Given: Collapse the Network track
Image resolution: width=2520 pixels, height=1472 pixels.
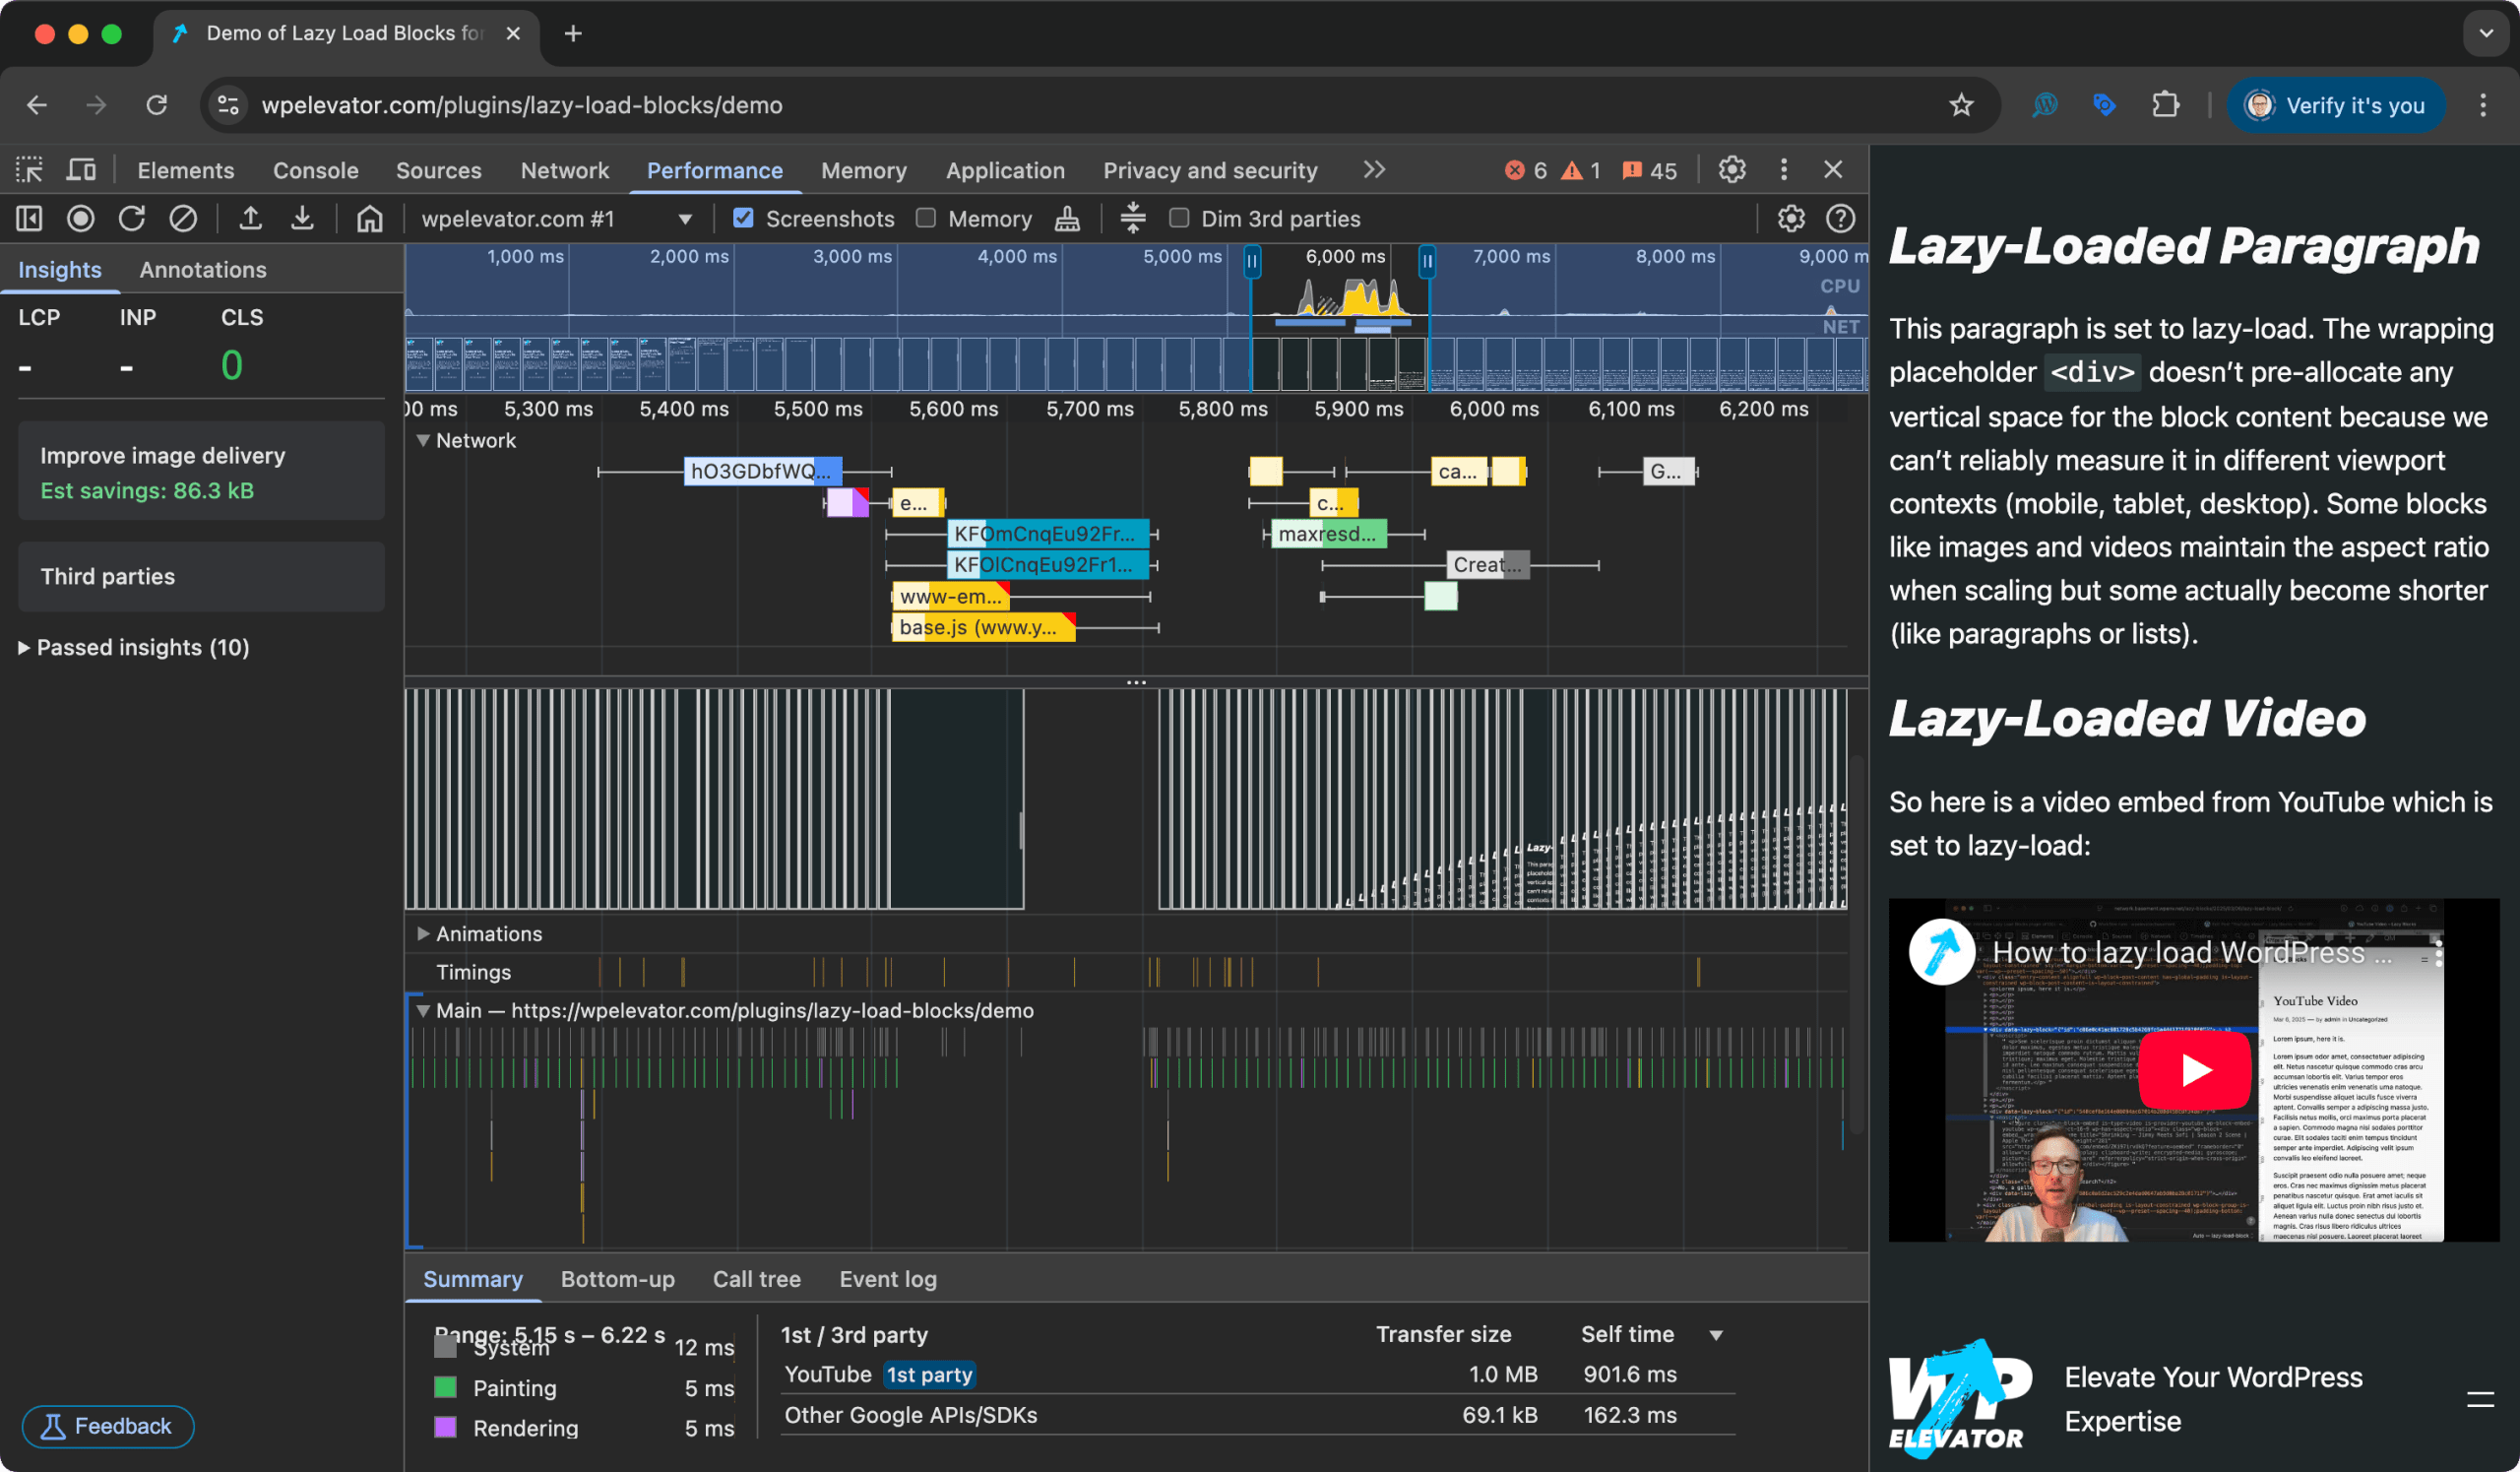Looking at the screenshot, I should pyautogui.click(x=423, y=440).
